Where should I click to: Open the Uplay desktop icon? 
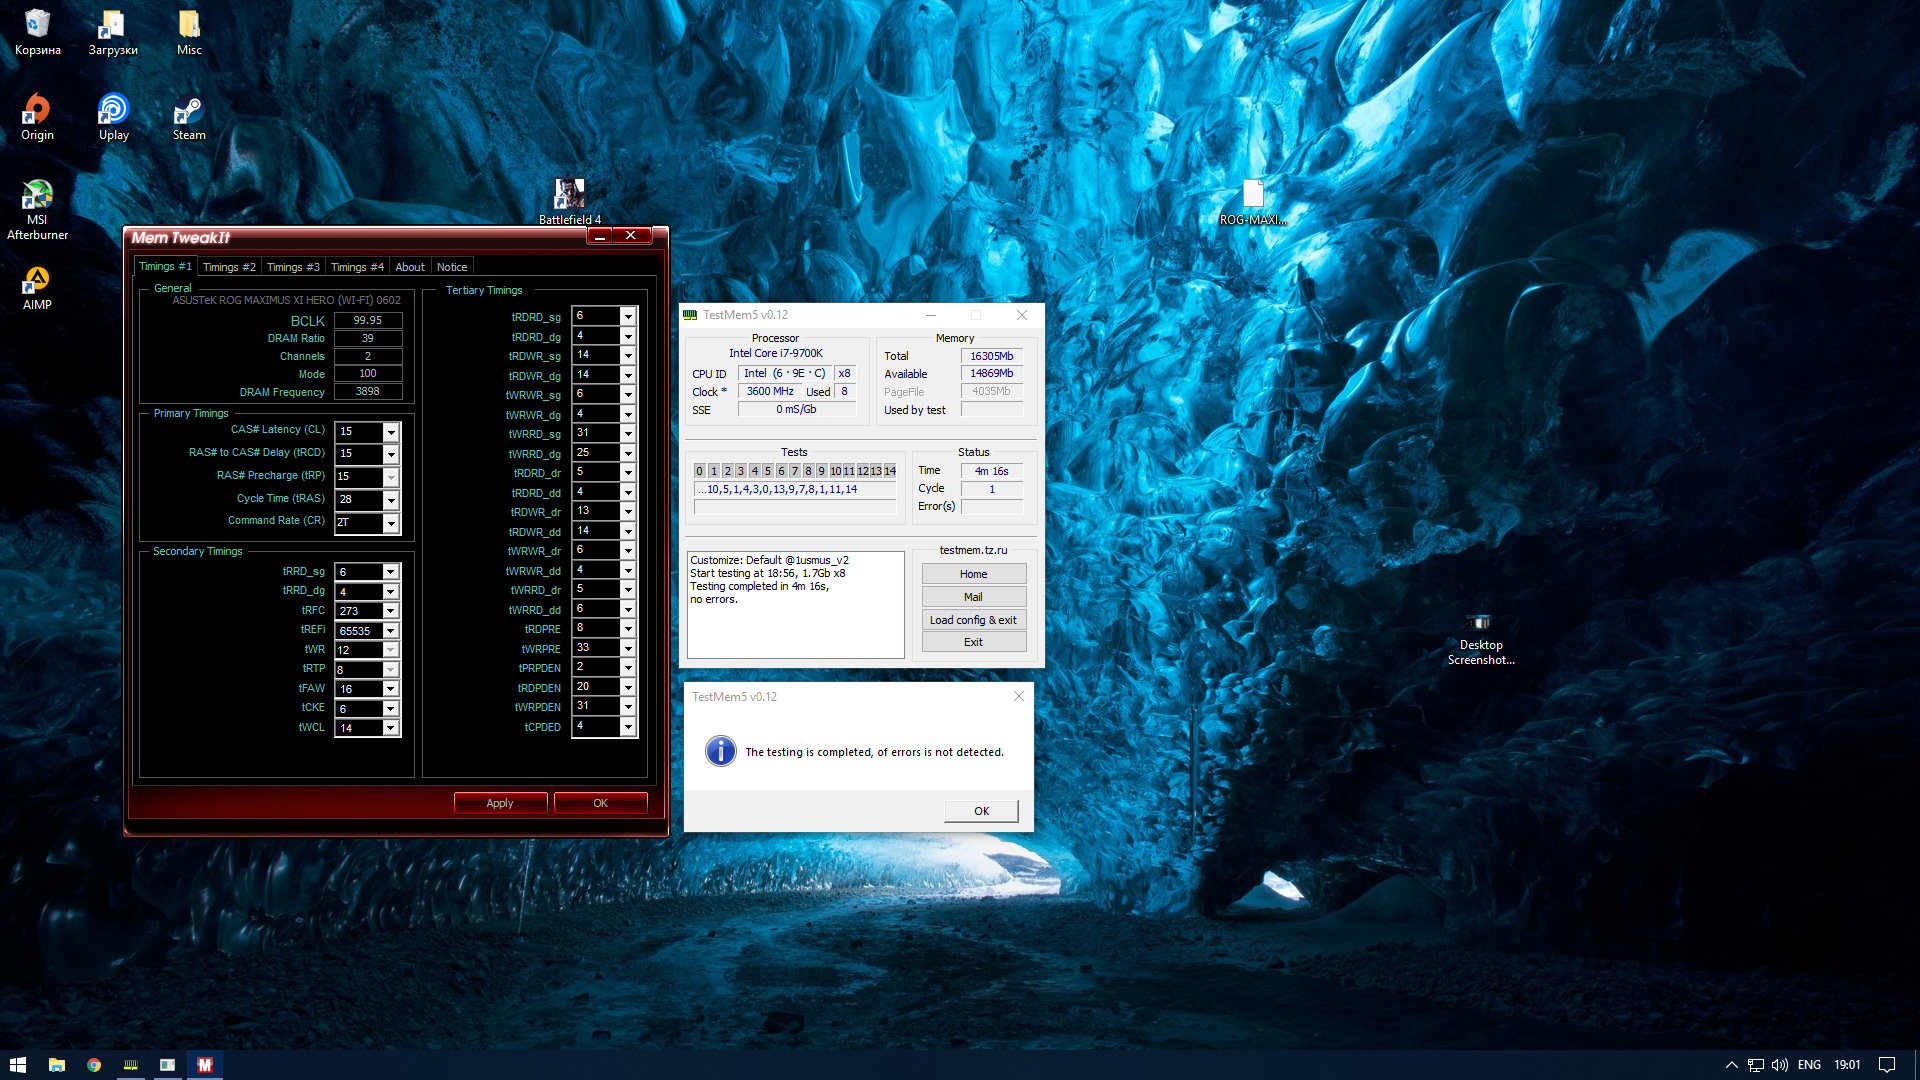coord(113,110)
